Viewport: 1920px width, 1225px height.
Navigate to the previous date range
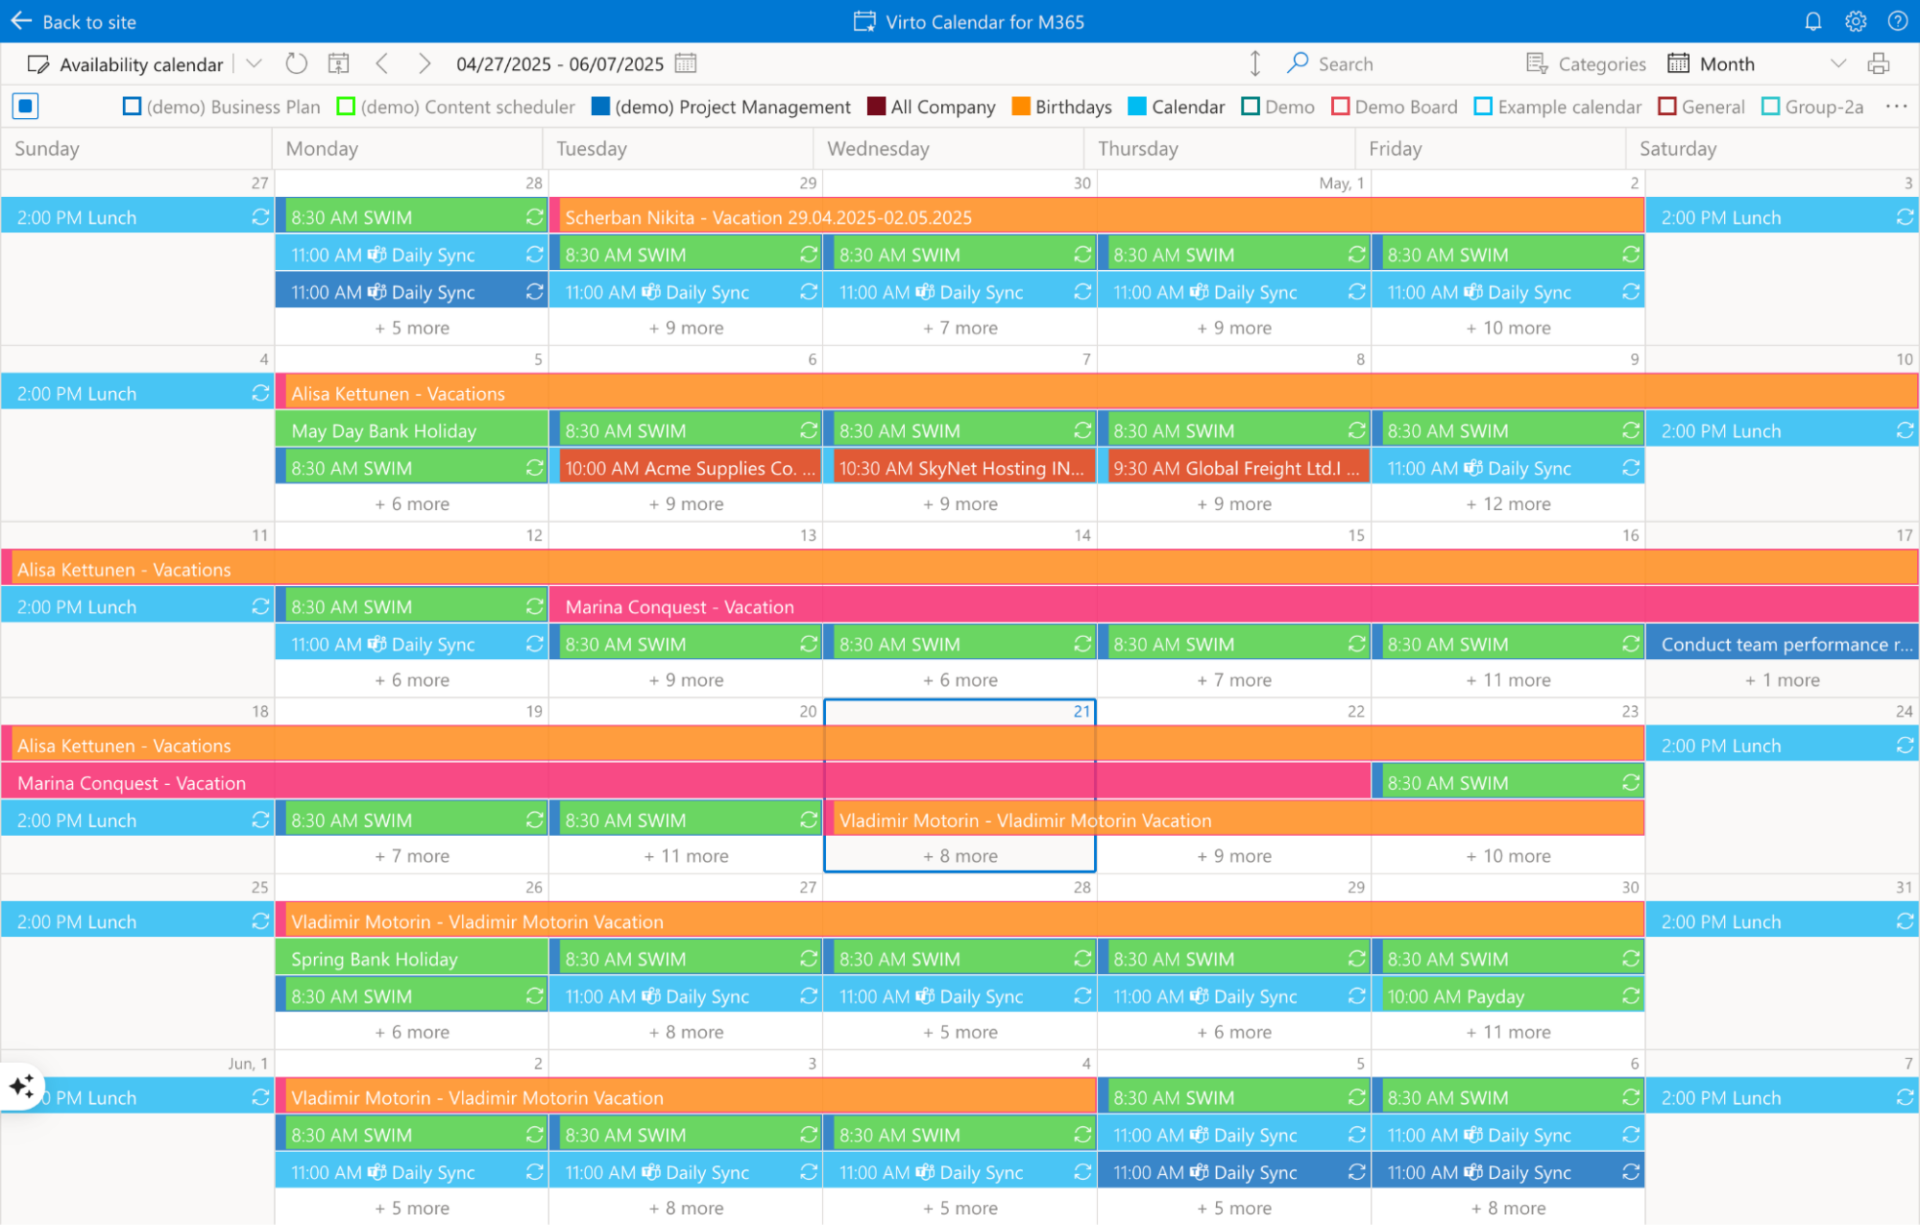tap(382, 63)
